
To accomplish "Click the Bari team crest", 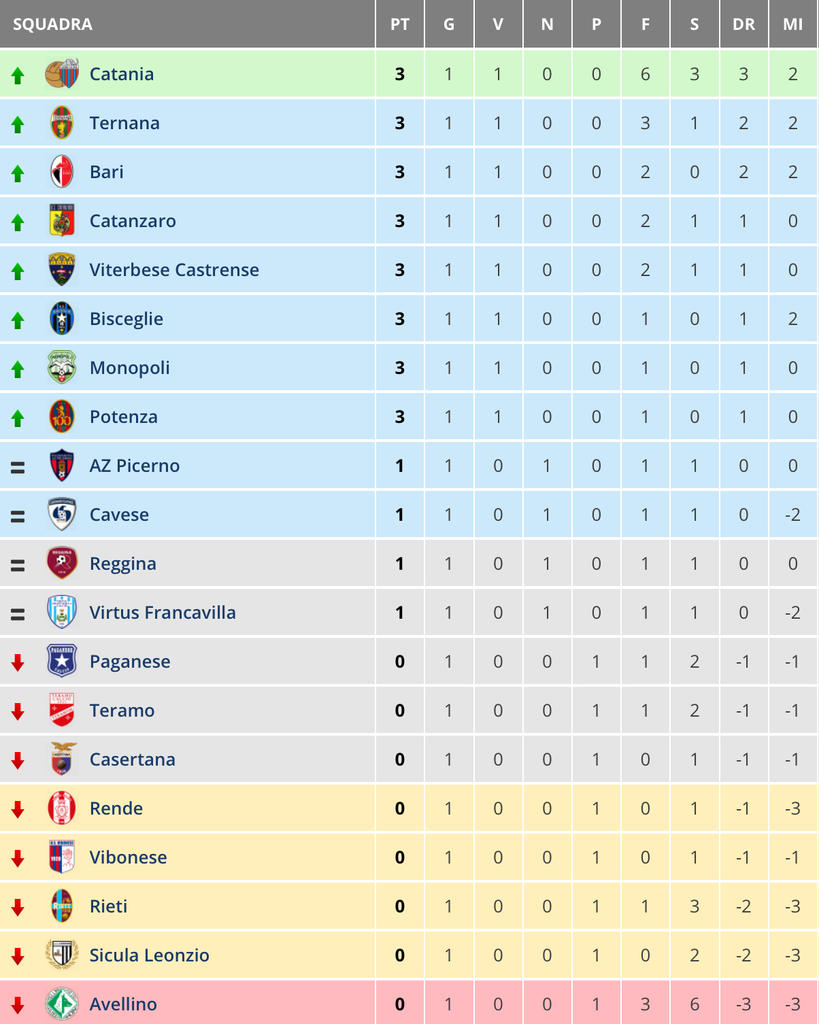I will click(62, 172).
